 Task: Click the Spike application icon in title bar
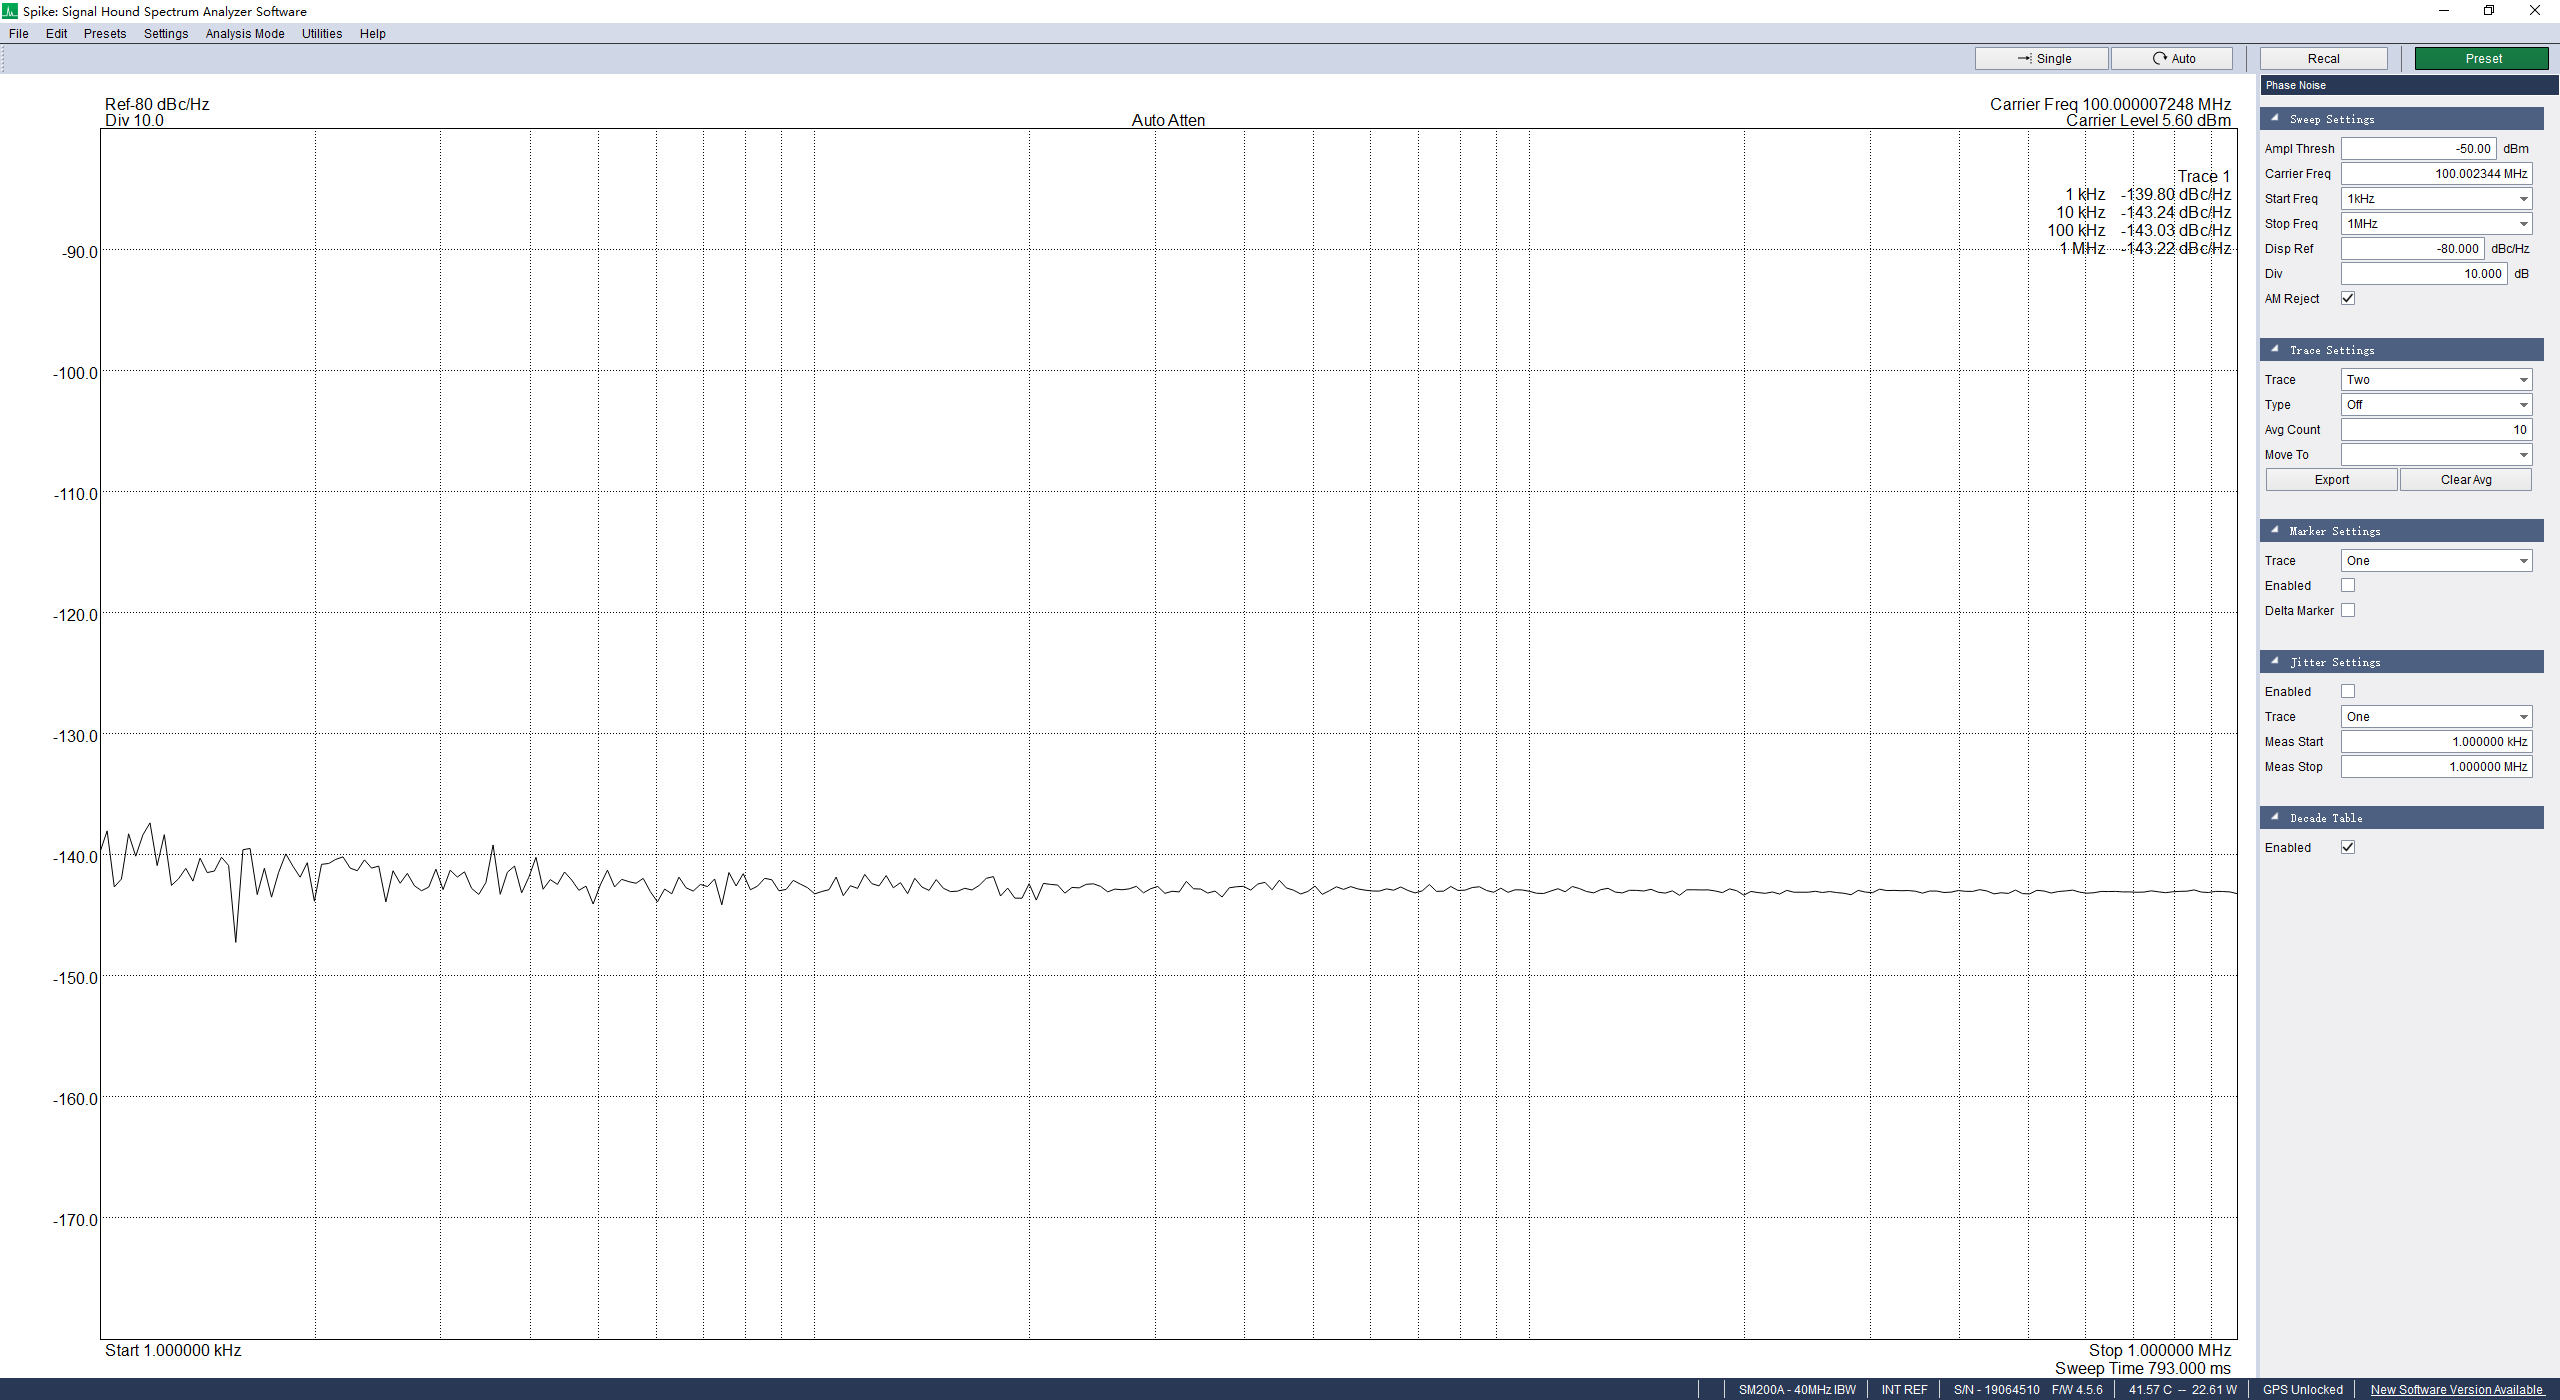(10, 11)
